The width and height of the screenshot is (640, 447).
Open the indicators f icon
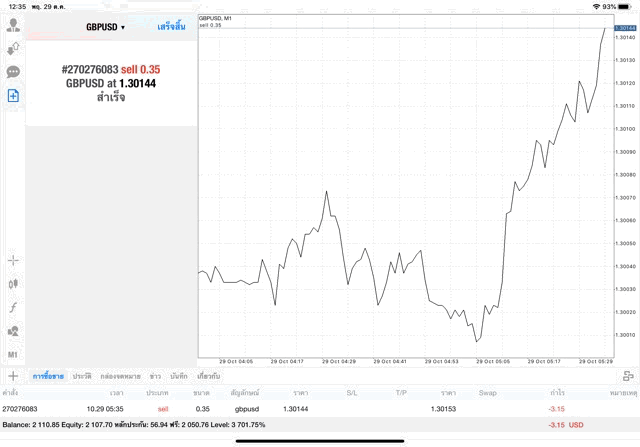(13, 307)
